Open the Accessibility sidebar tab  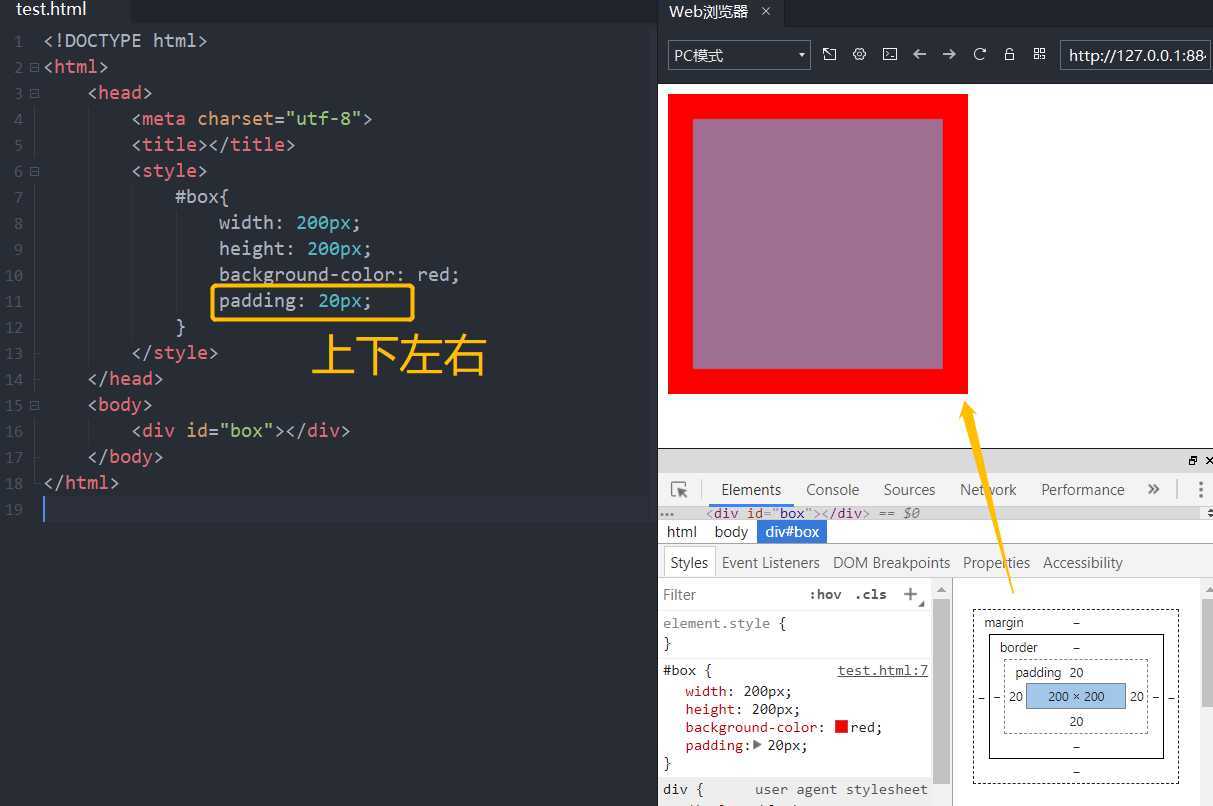pyautogui.click(x=1082, y=562)
